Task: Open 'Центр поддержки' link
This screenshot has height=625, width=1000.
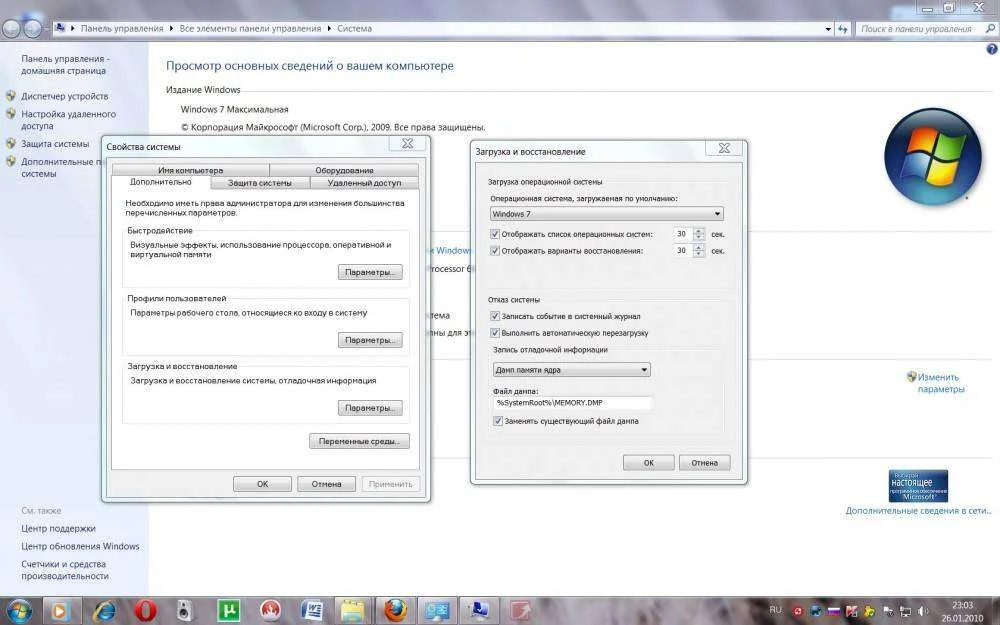Action: pyautogui.click(x=58, y=529)
